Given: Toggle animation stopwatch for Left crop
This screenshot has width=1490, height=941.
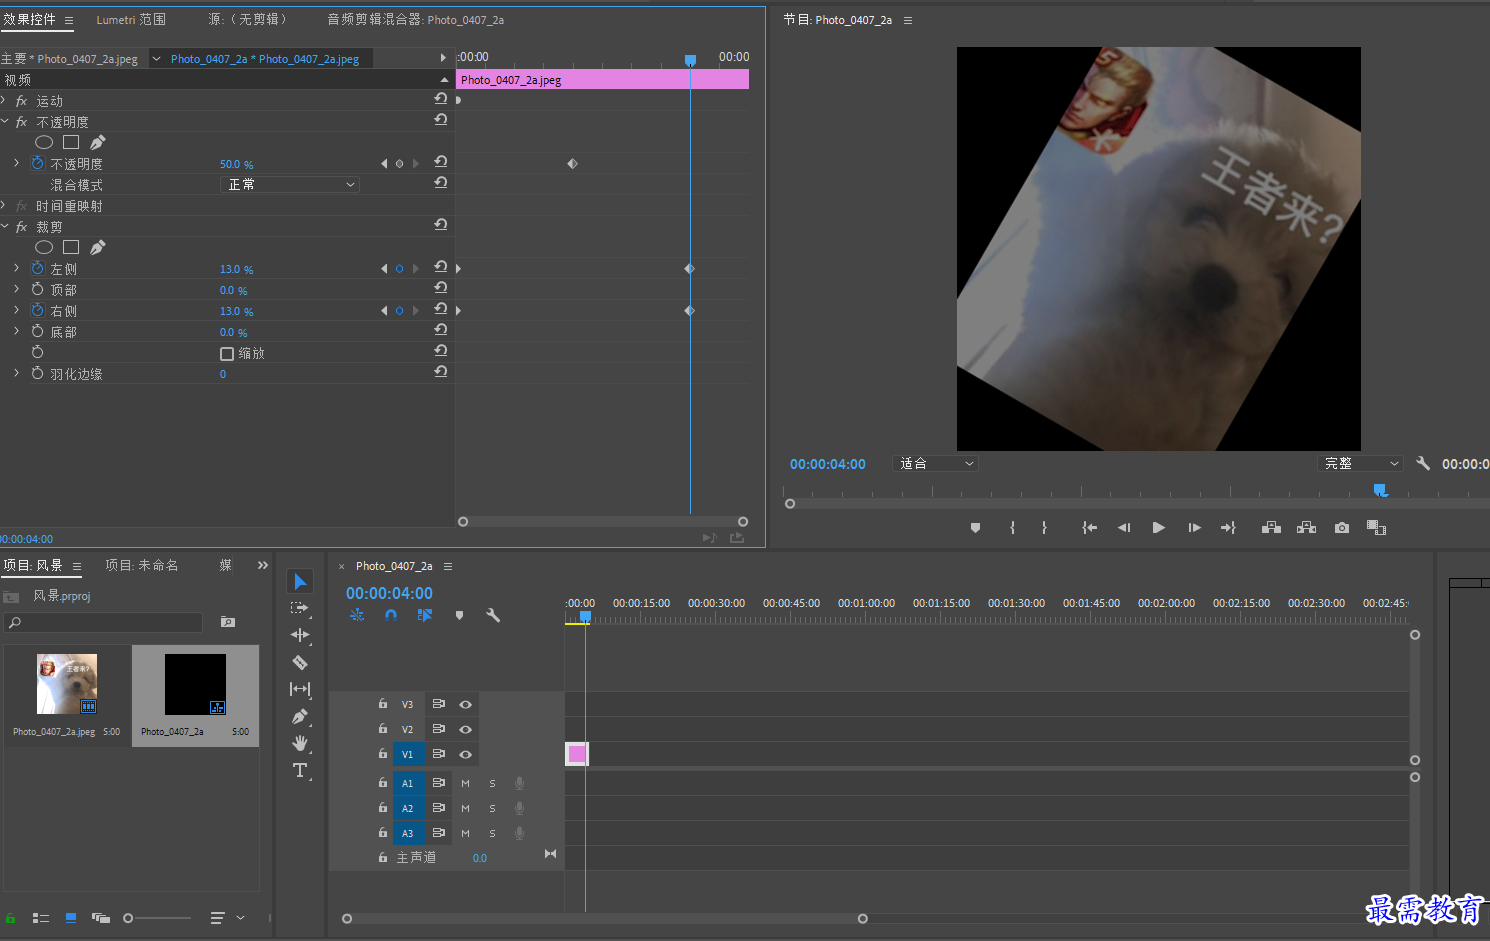Looking at the screenshot, I should [x=38, y=268].
